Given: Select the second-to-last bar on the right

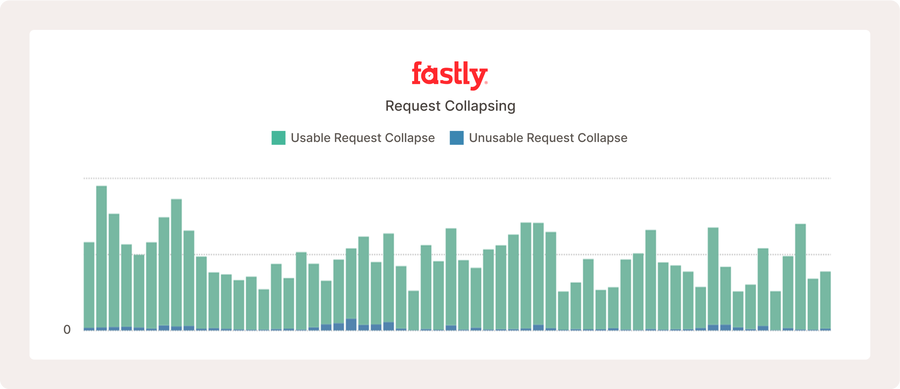Looking at the screenshot, I should (813, 304).
